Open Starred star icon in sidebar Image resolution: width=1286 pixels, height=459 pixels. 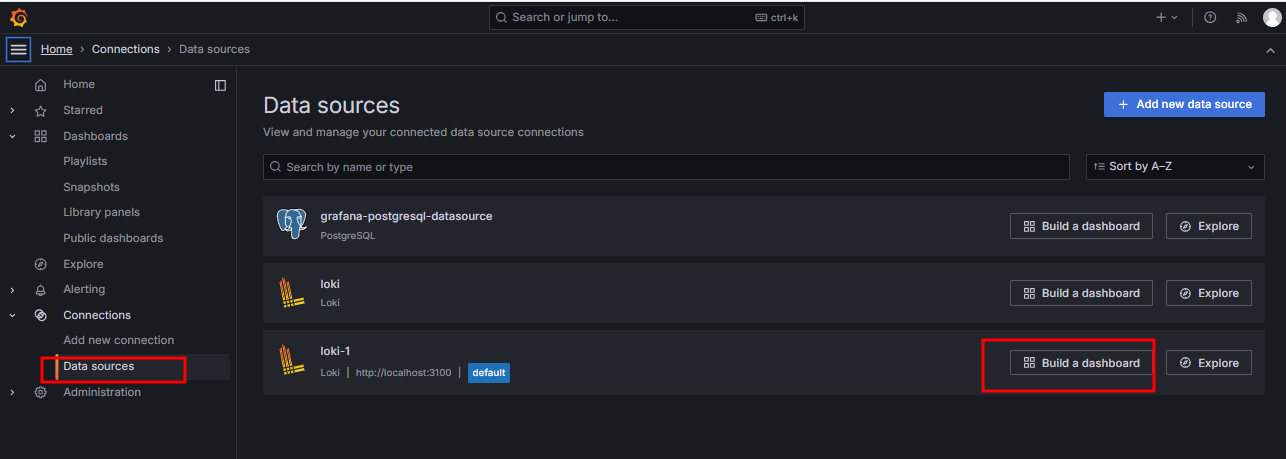[41, 111]
